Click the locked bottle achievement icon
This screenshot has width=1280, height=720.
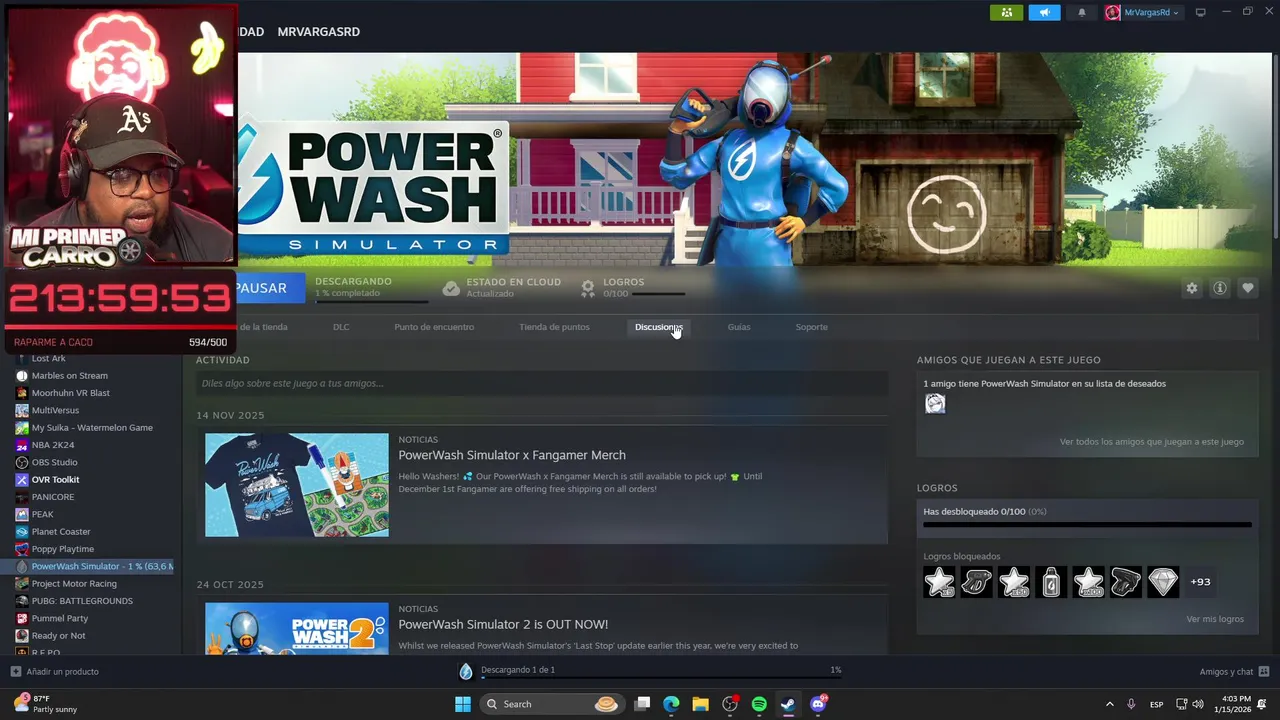tap(1051, 581)
